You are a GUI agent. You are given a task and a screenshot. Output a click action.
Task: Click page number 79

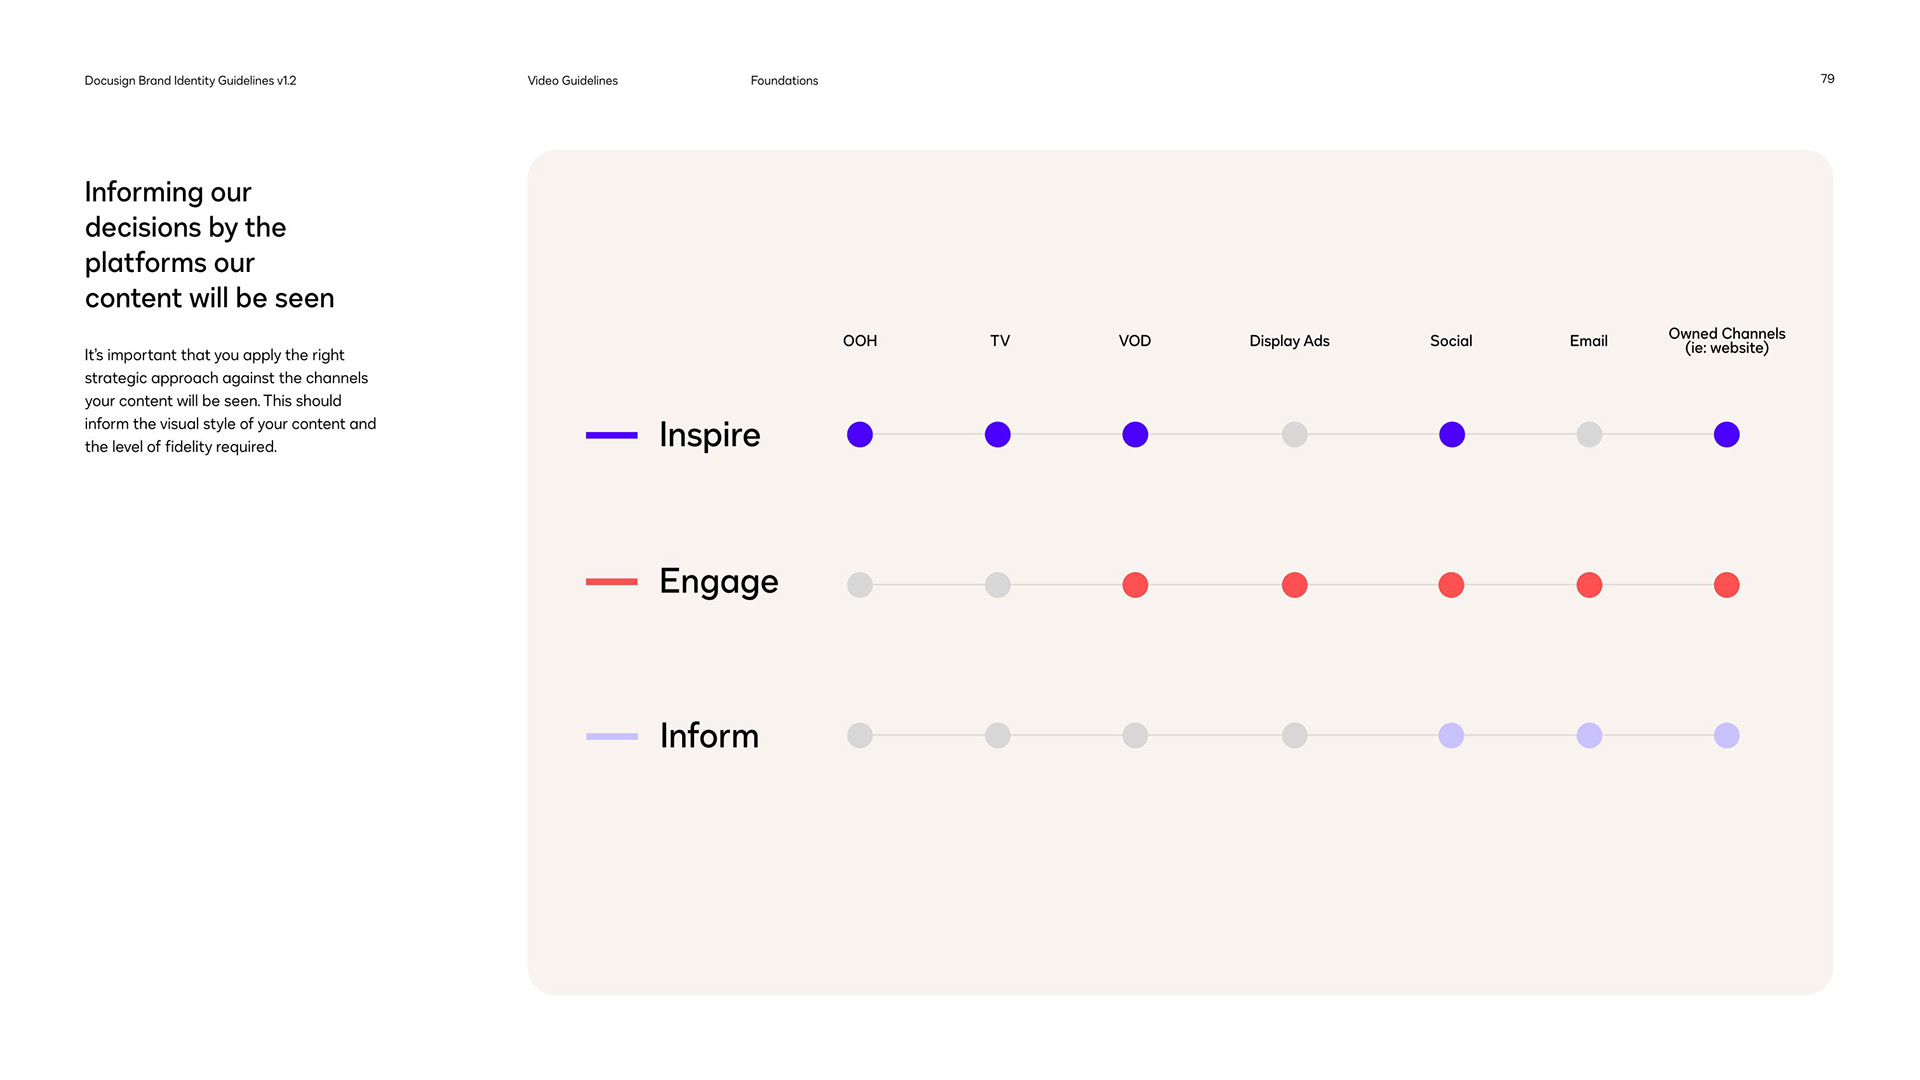coord(1827,79)
